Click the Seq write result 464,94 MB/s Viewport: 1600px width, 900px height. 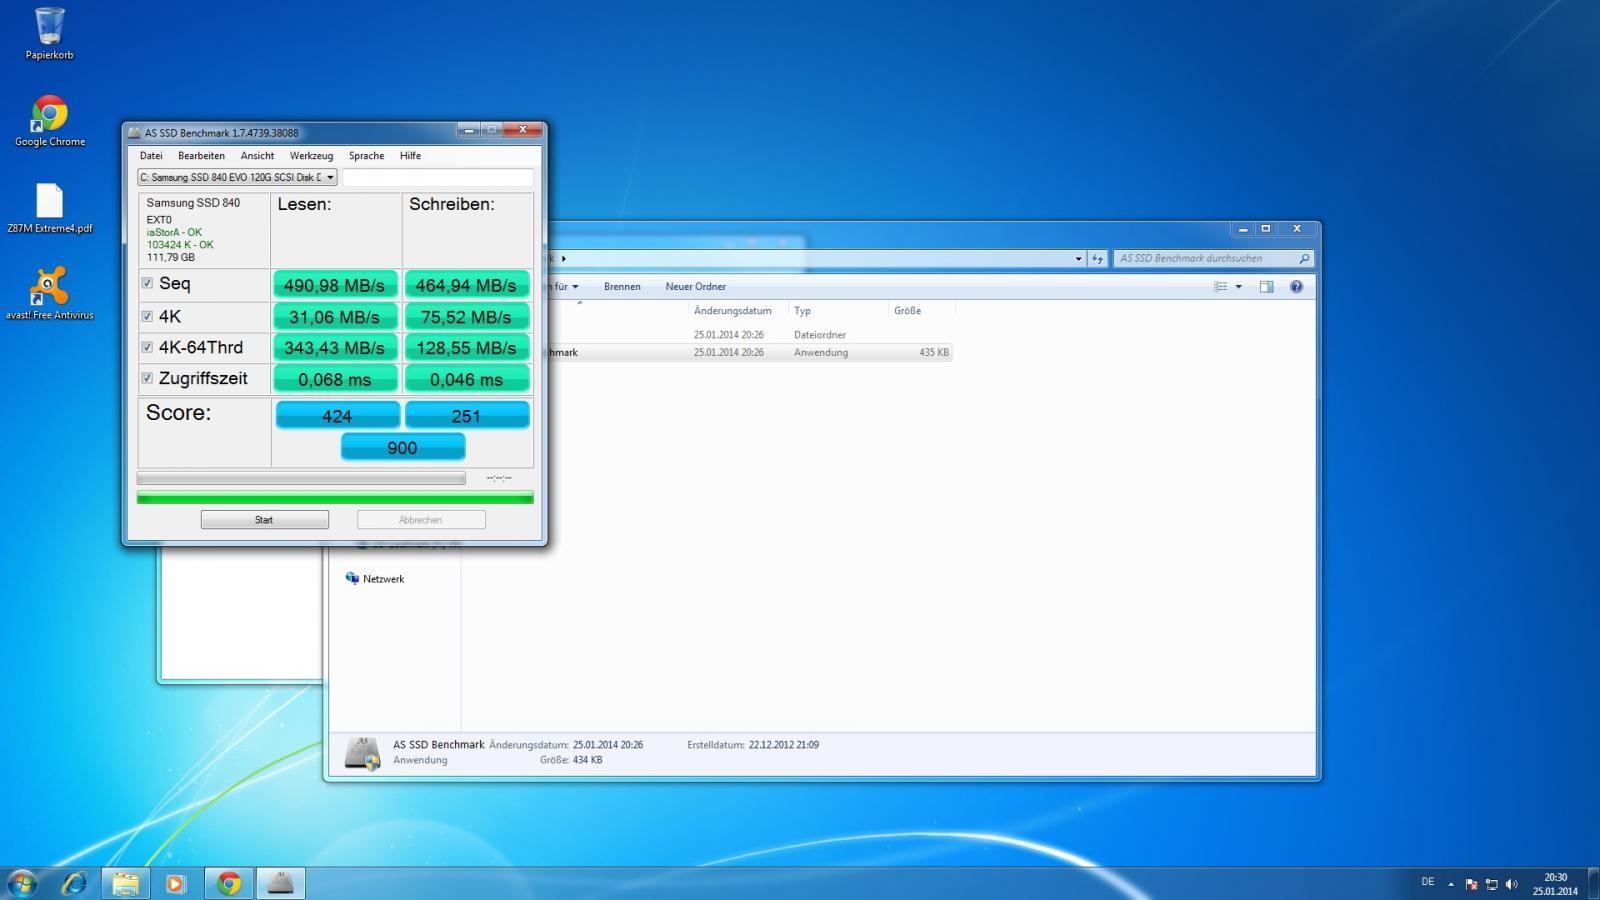pos(466,285)
